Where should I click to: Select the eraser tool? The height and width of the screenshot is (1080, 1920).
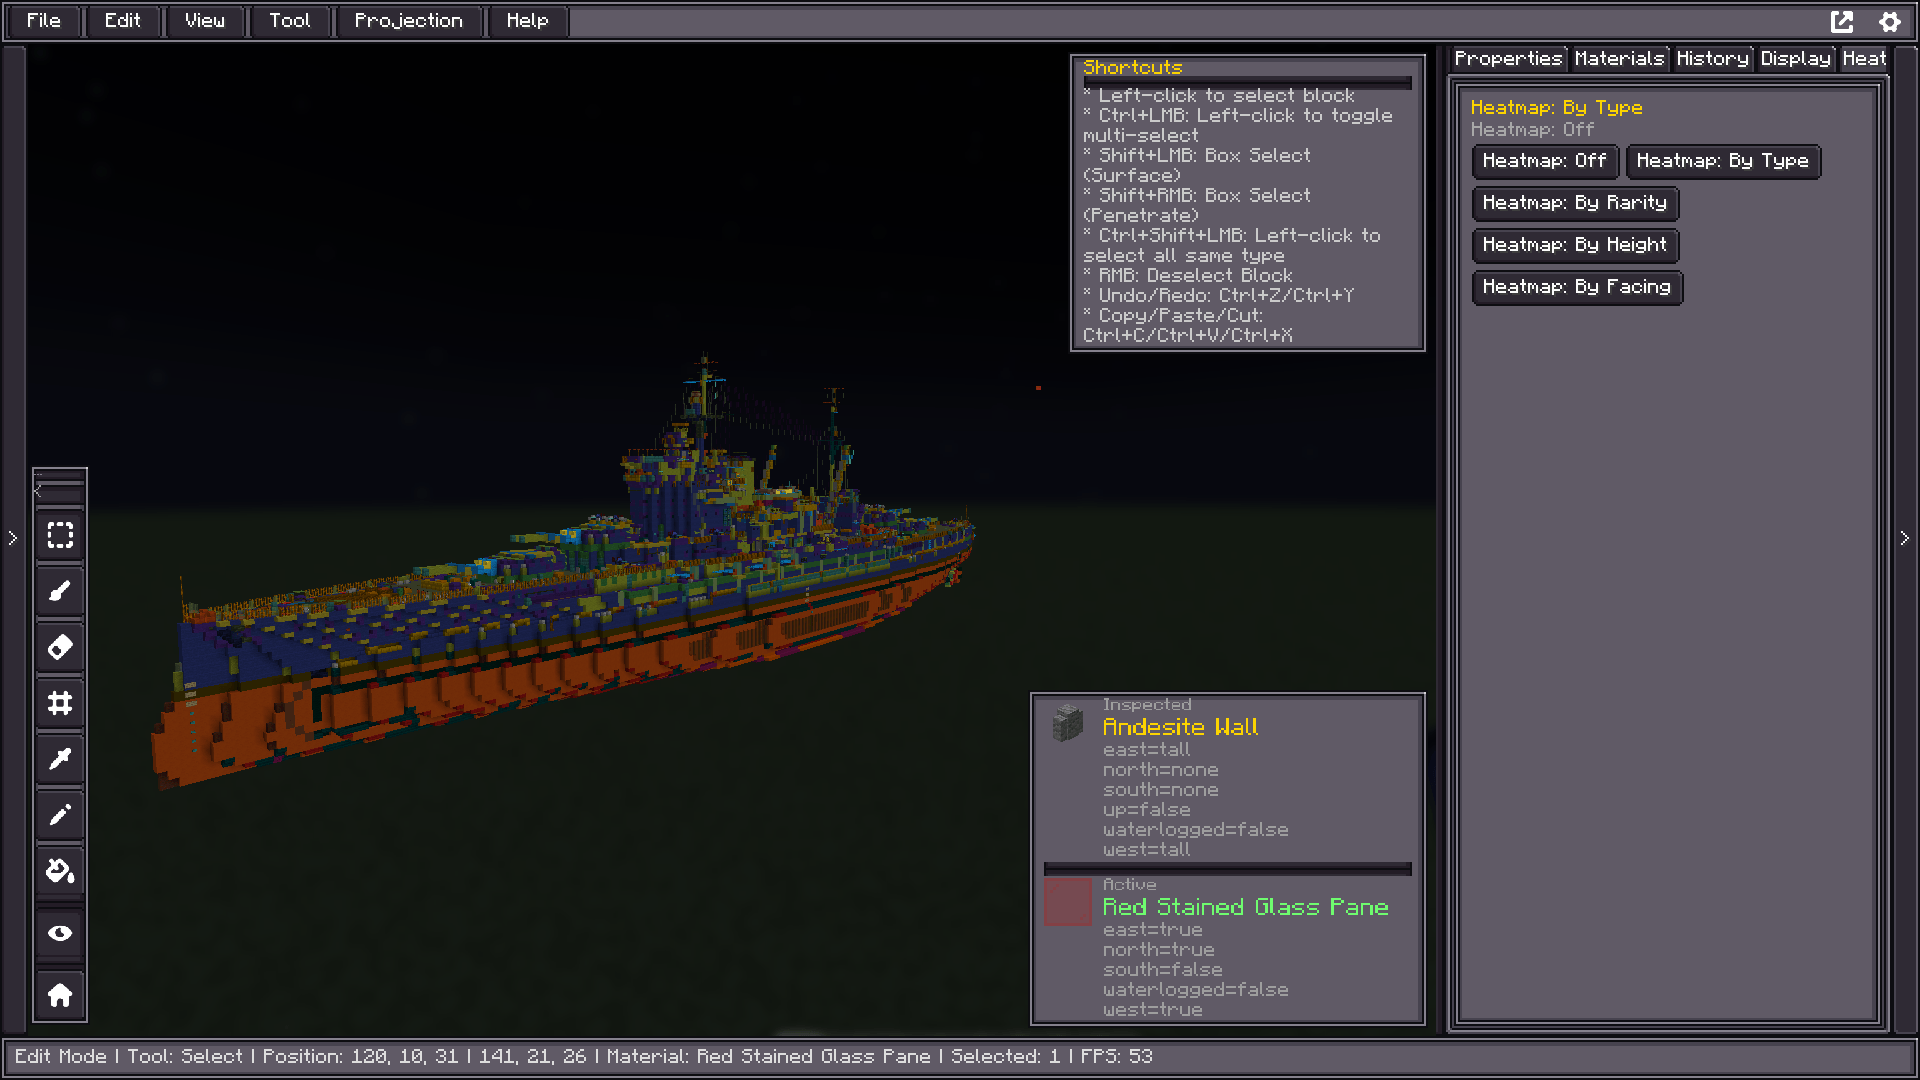pos(60,648)
